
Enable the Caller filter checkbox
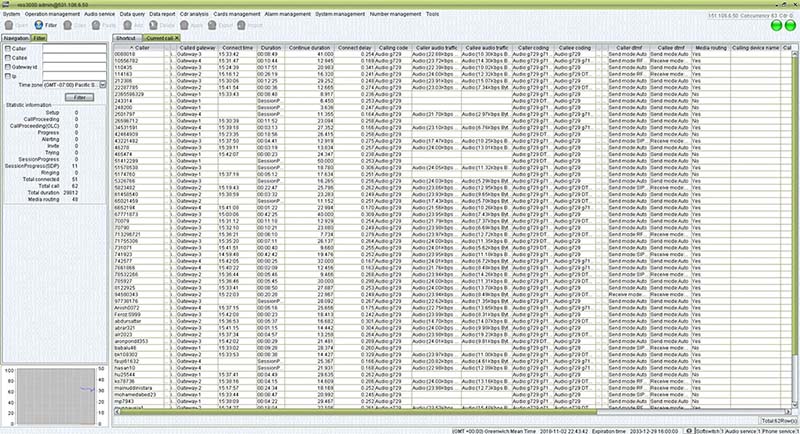click(8, 48)
